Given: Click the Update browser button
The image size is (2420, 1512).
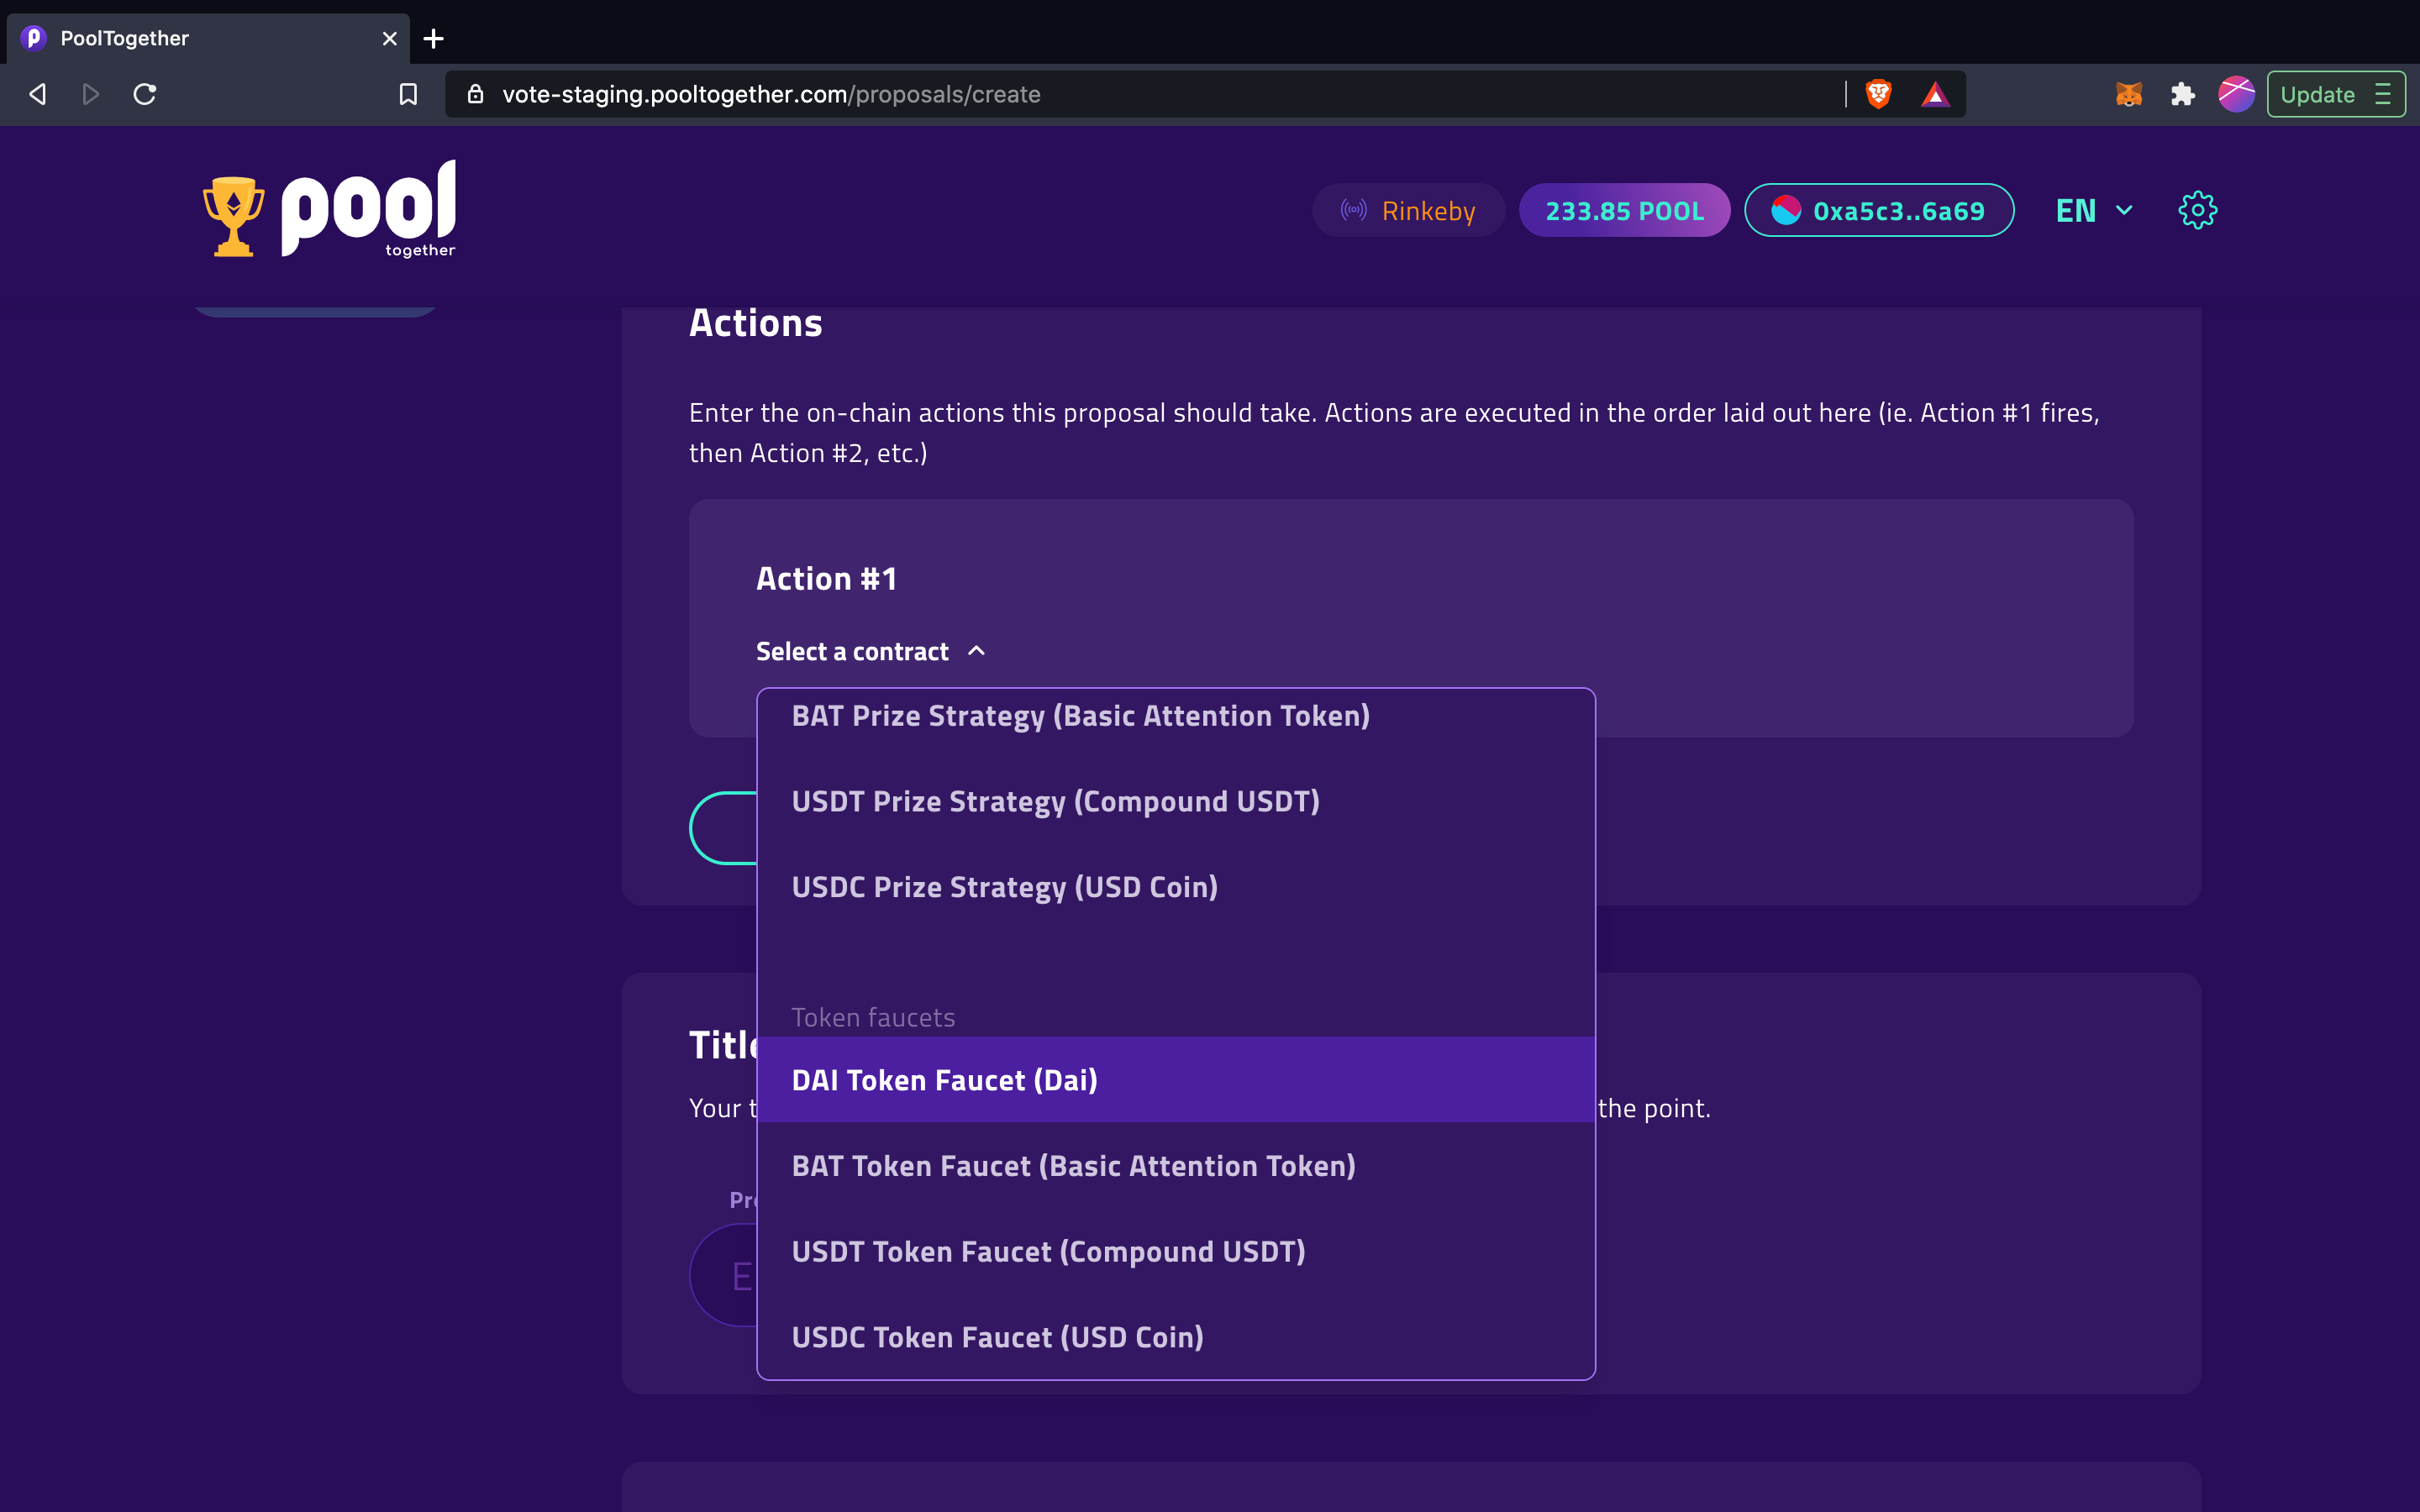Looking at the screenshot, I should 2335,94.
